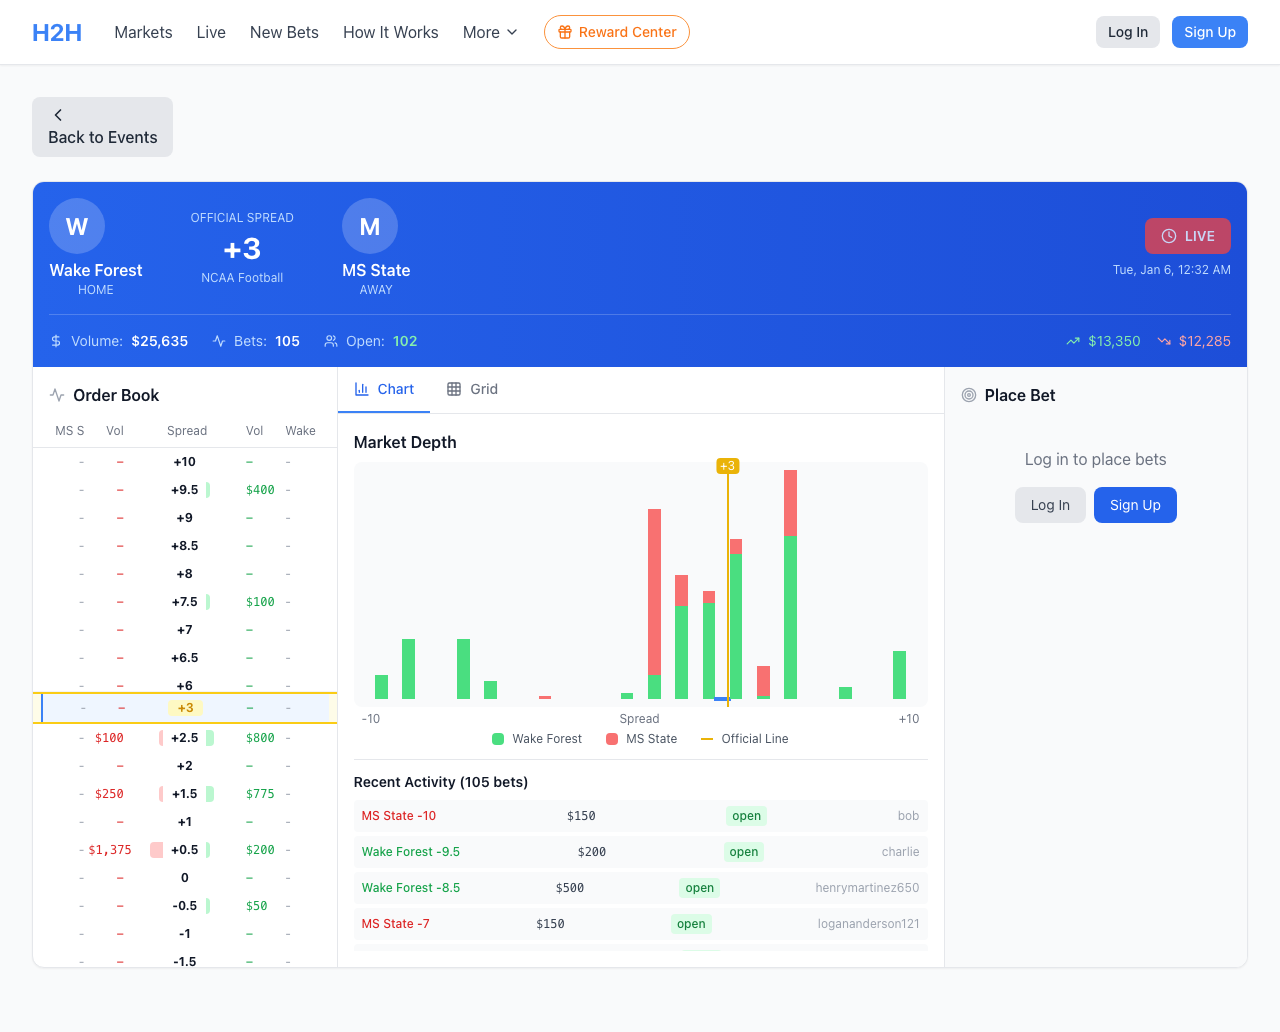Click the H2H logo
This screenshot has width=1280, height=1032.
(x=57, y=32)
